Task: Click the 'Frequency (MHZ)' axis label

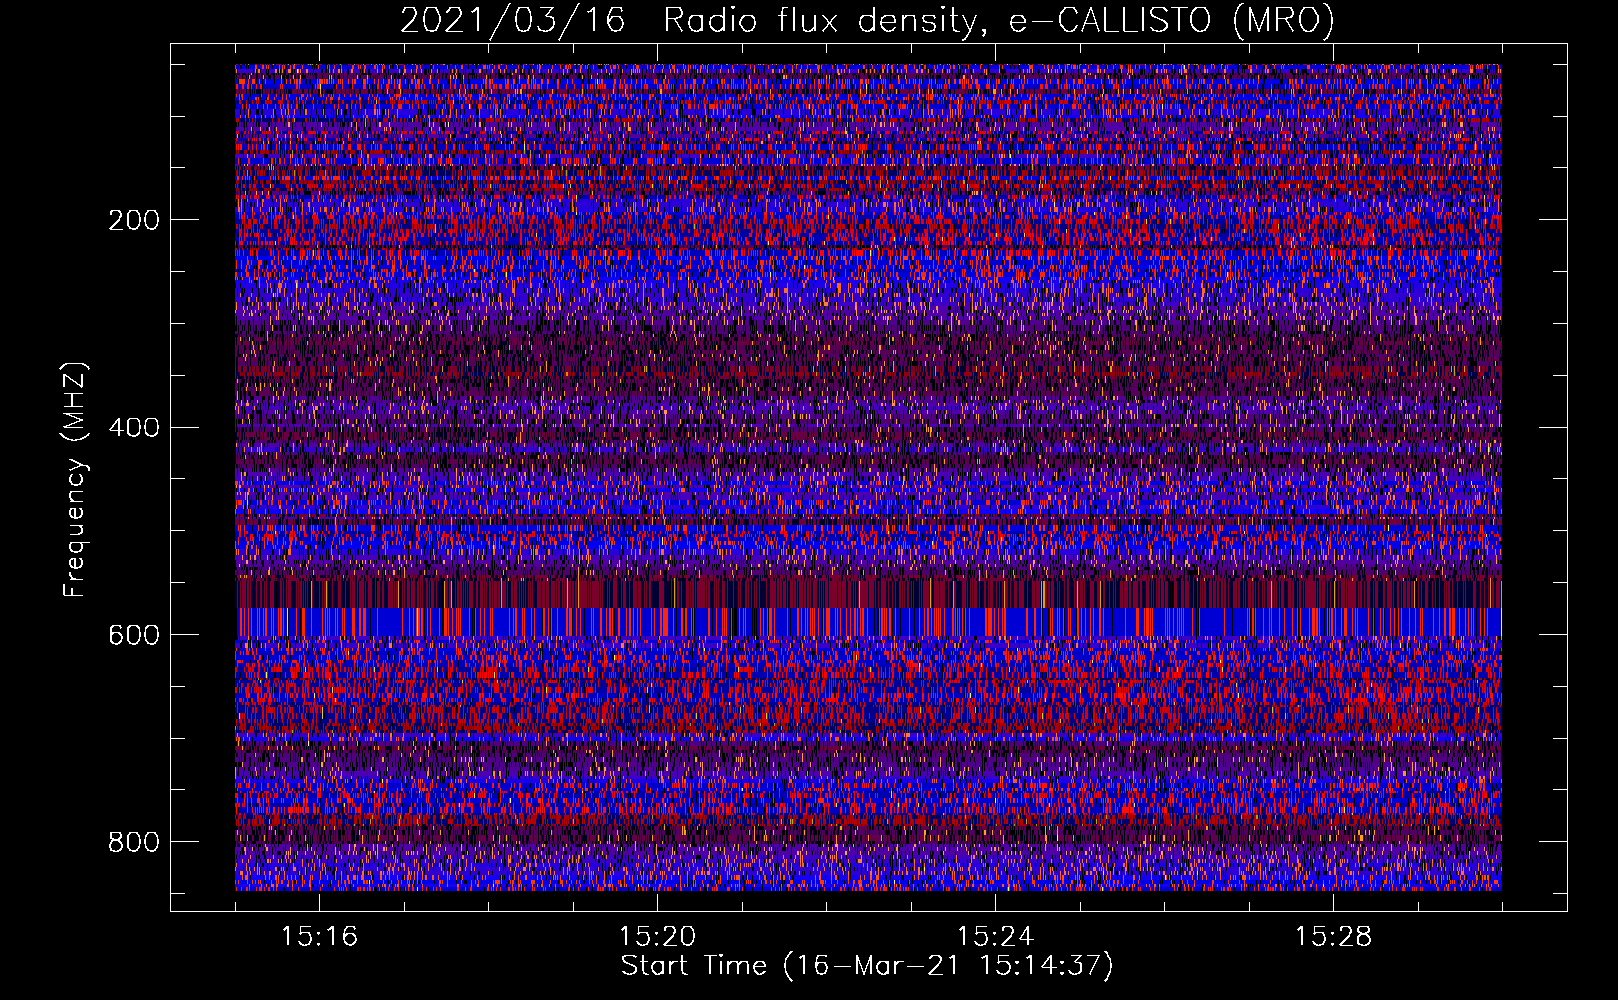Action: 75,479
